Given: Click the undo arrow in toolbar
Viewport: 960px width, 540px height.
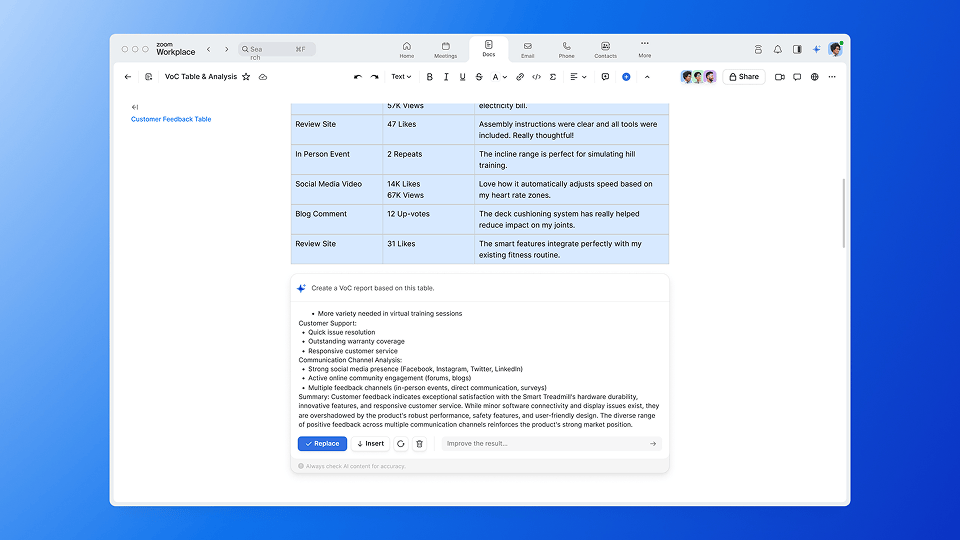Looking at the screenshot, I should pyautogui.click(x=358, y=77).
